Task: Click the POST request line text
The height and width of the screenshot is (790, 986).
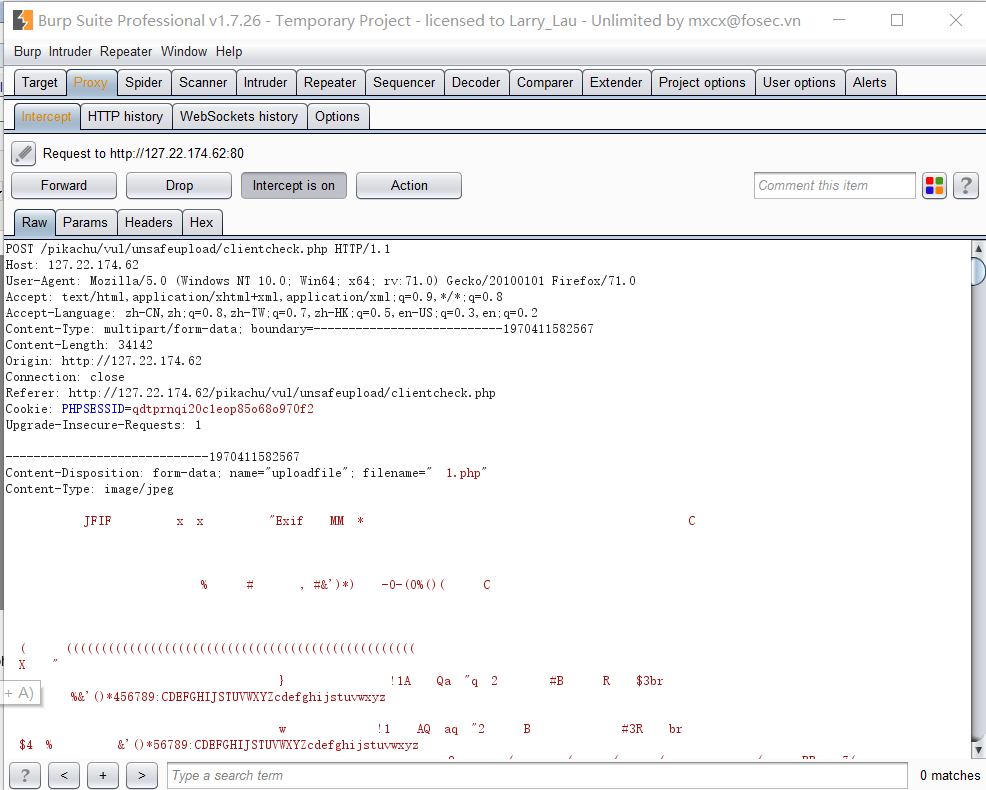Action: pyautogui.click(x=198, y=249)
